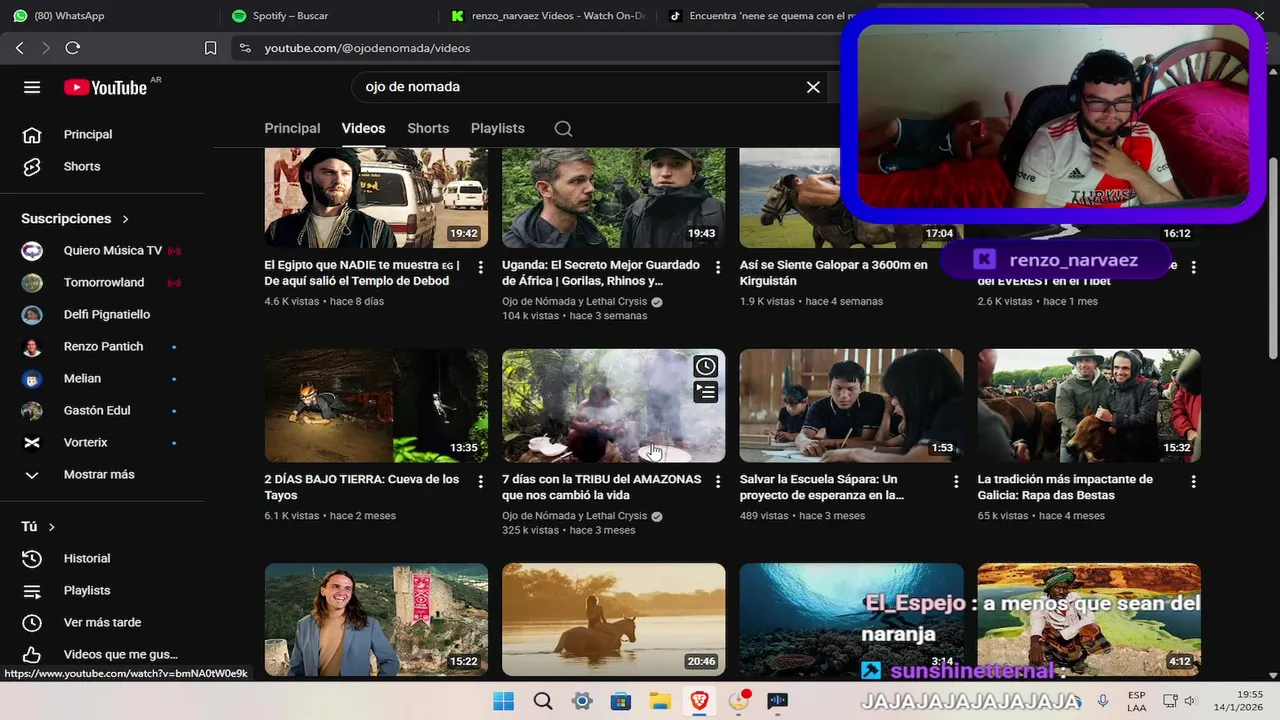Expand the Suscripciones section chevron
1280x720 pixels.
coord(125,219)
